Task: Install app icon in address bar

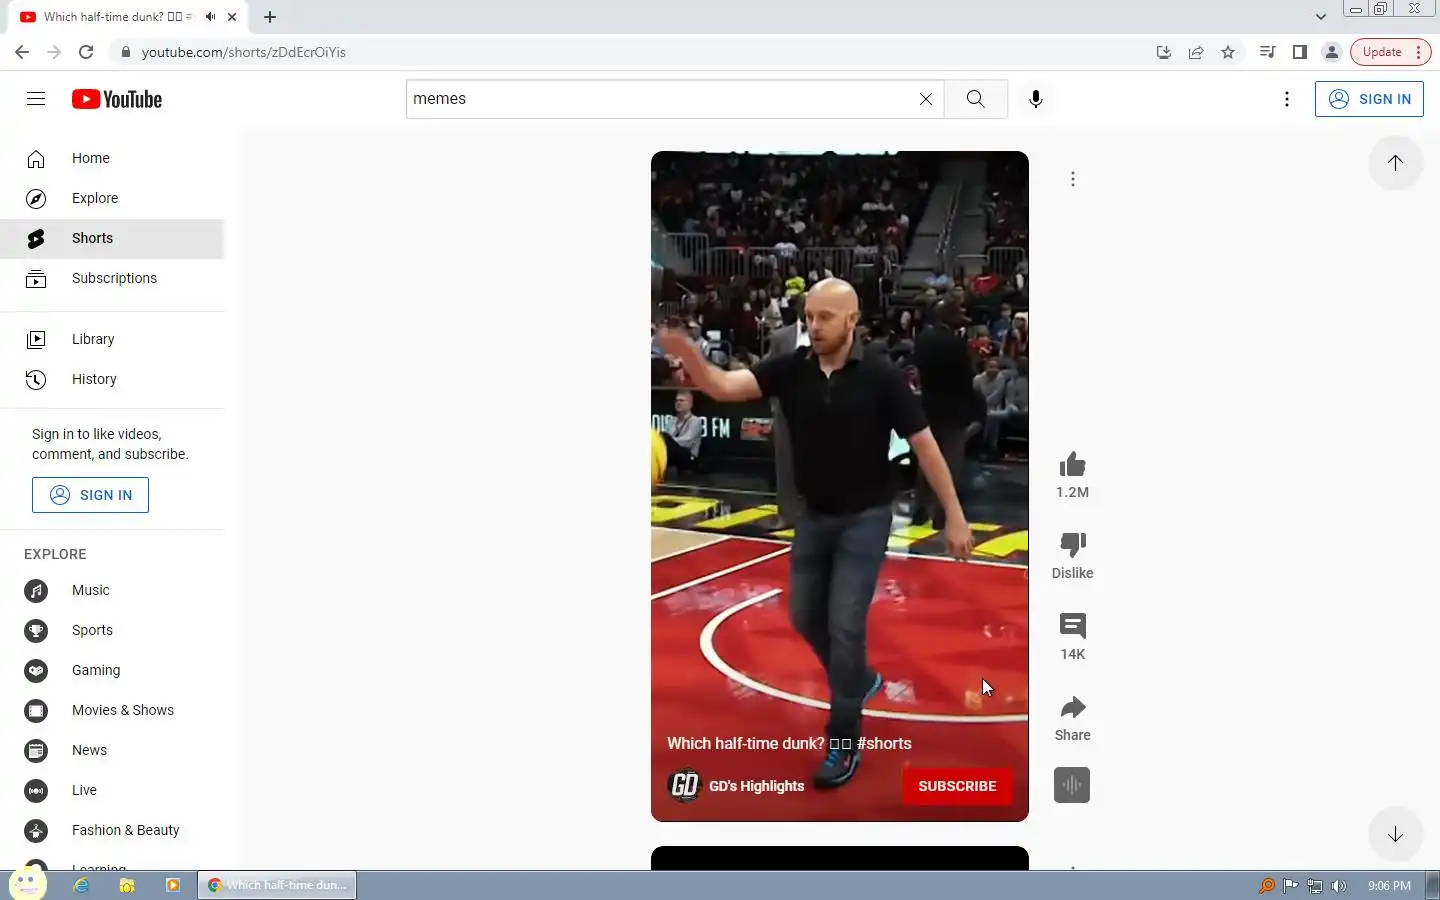Action: (1164, 52)
